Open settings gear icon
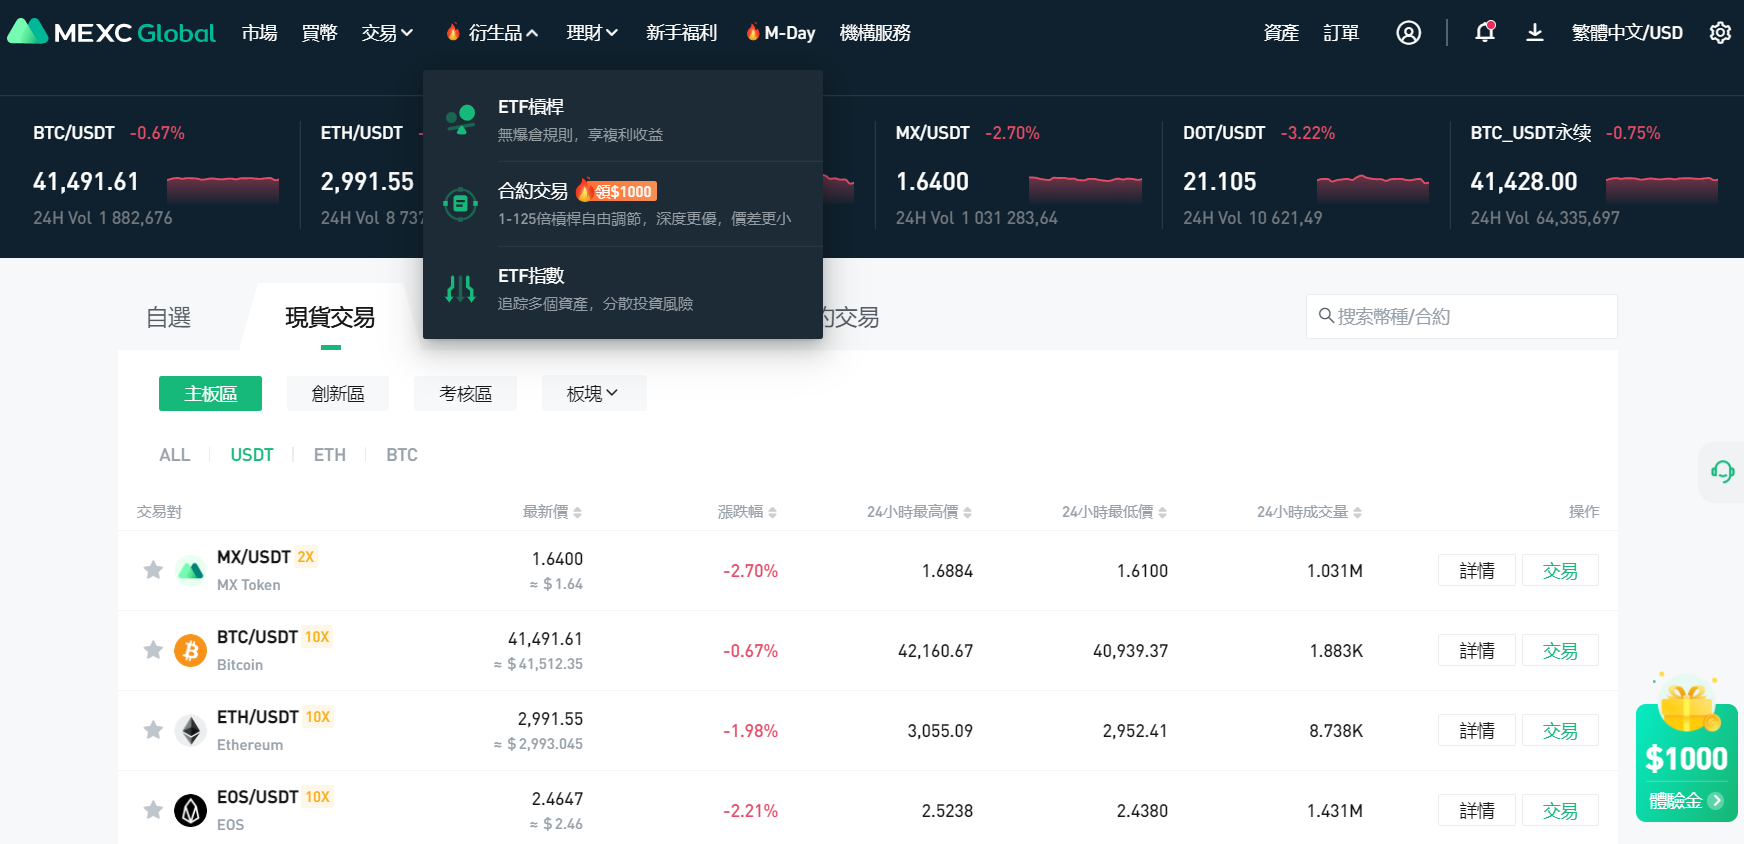 [x=1720, y=33]
